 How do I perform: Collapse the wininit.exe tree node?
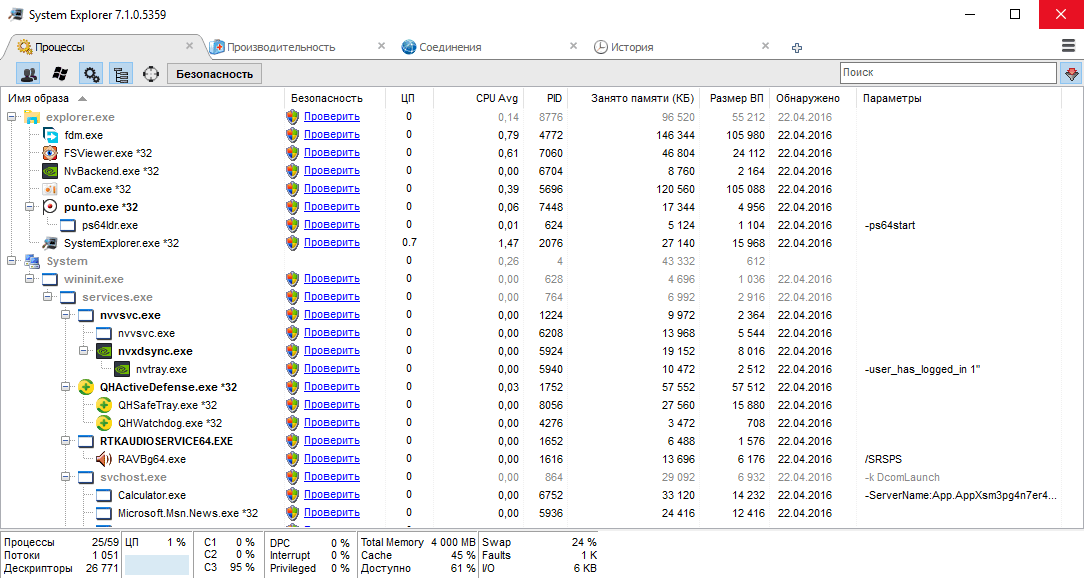coord(30,278)
